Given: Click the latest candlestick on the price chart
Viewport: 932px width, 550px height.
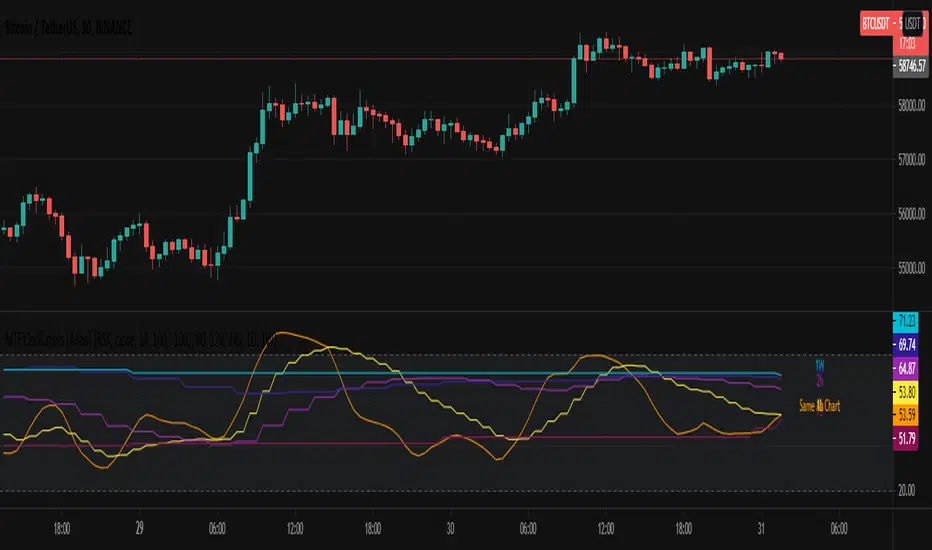Looking at the screenshot, I should coord(781,56).
